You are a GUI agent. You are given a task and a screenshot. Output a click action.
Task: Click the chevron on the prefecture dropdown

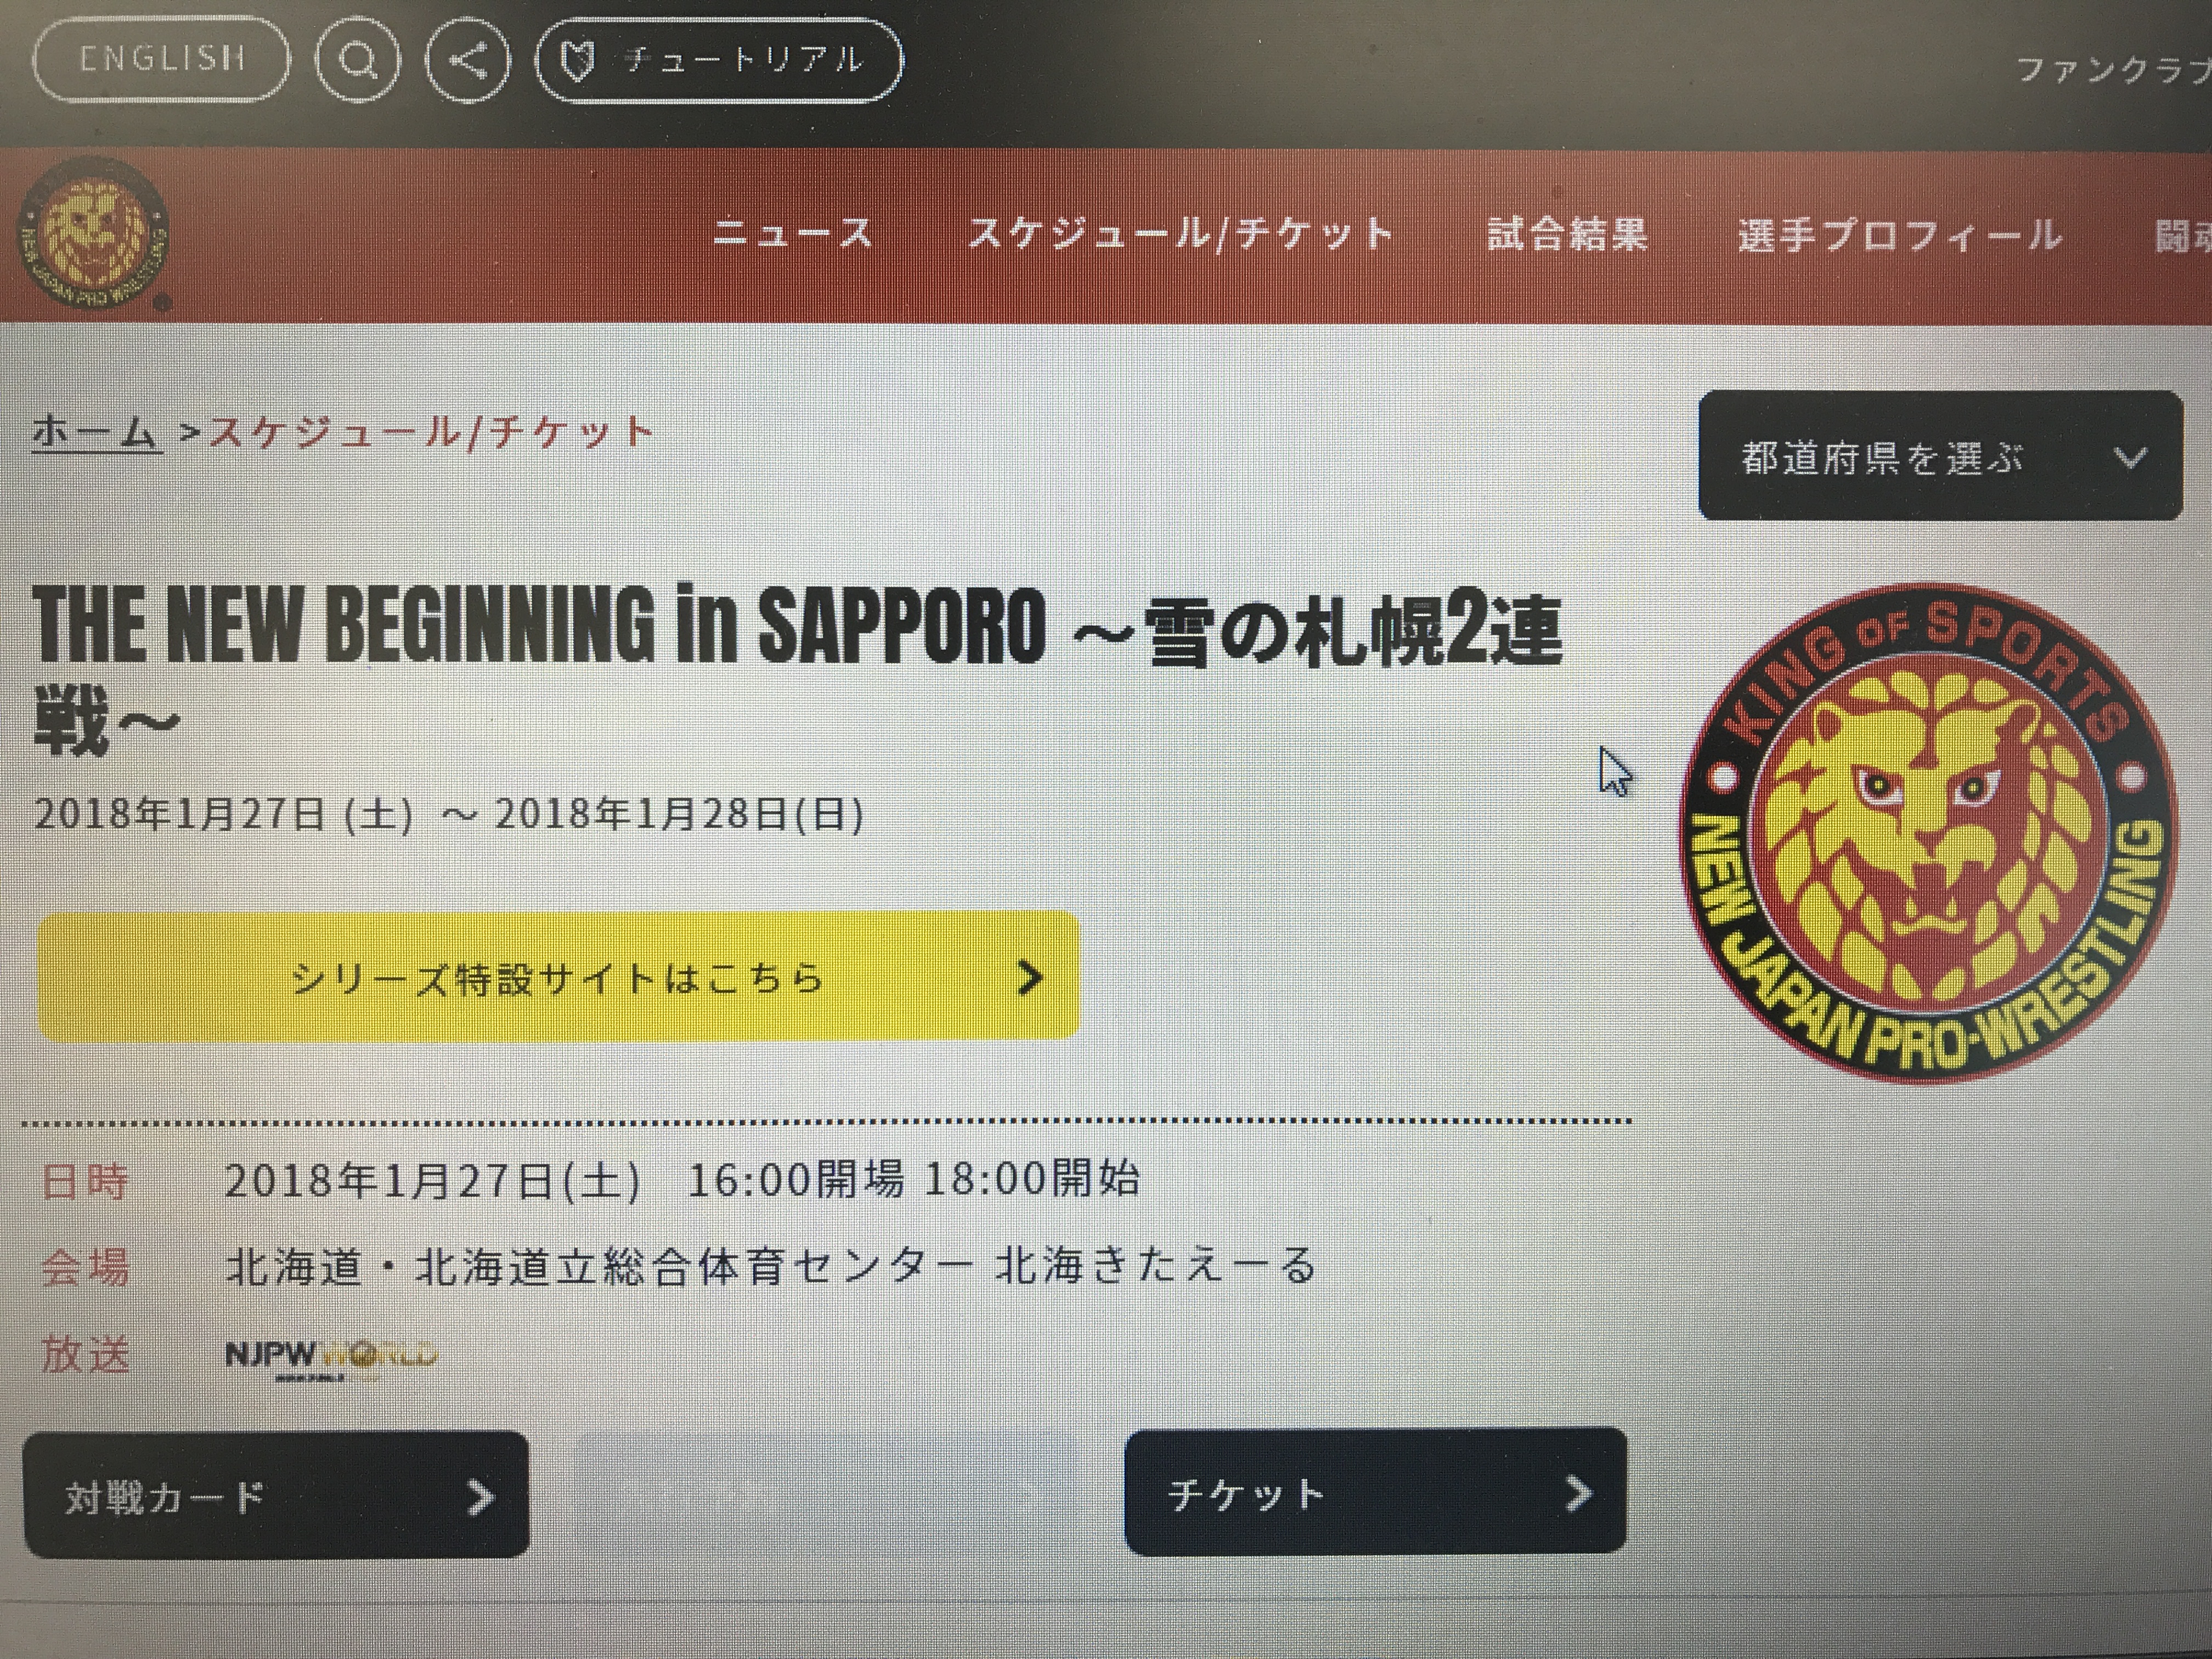point(2130,458)
